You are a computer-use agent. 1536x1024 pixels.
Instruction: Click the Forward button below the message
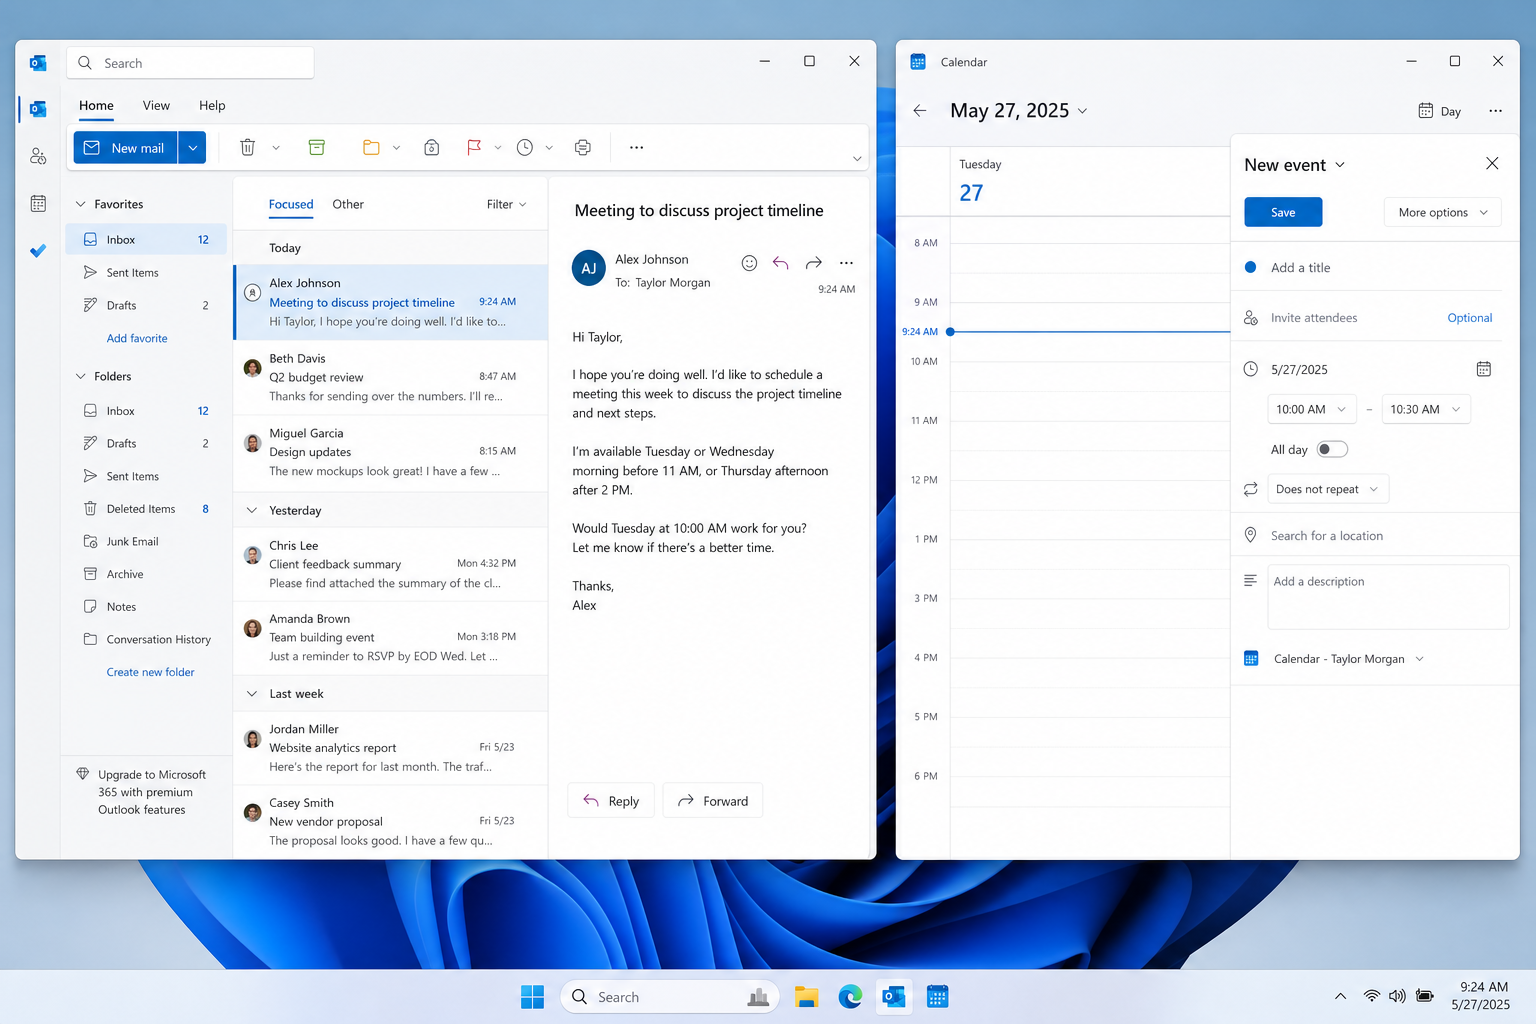point(713,801)
